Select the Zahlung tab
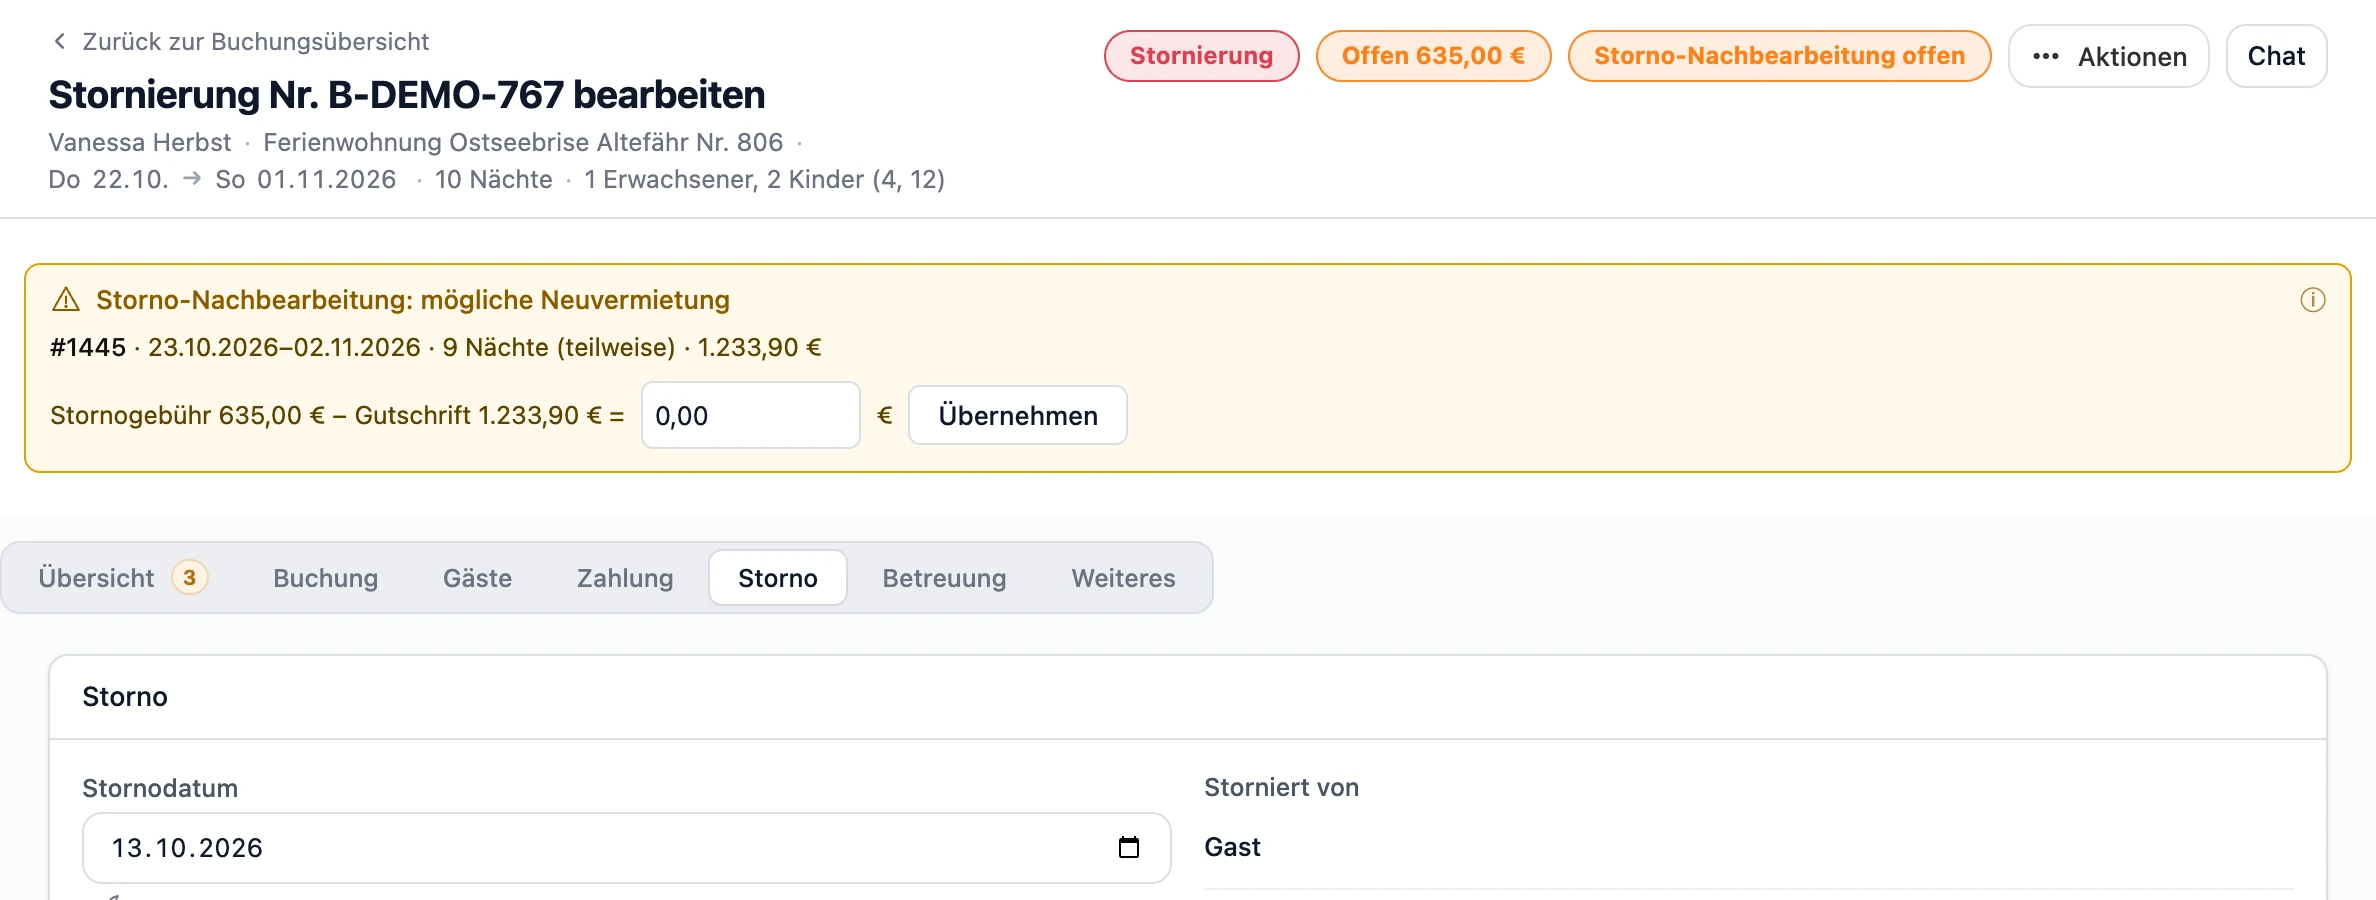2376x900 pixels. point(625,578)
